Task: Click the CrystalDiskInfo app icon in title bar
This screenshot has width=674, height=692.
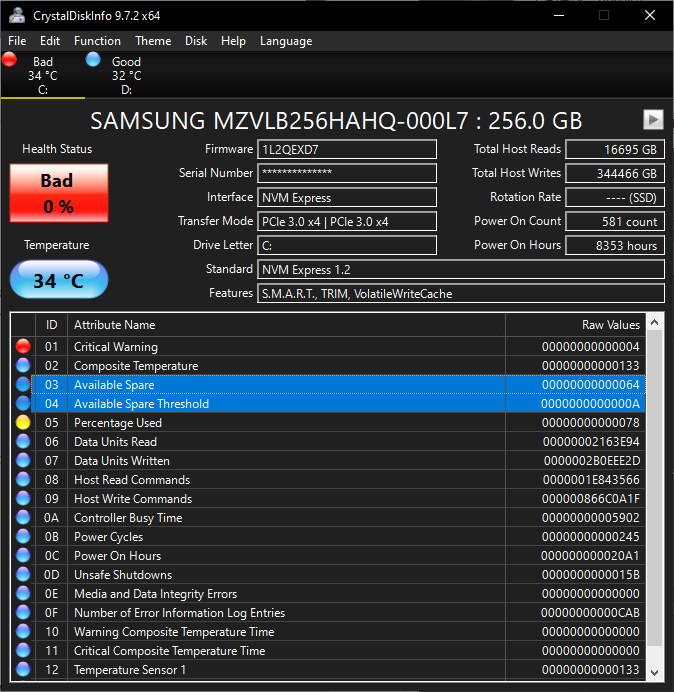Action: (x=16, y=15)
